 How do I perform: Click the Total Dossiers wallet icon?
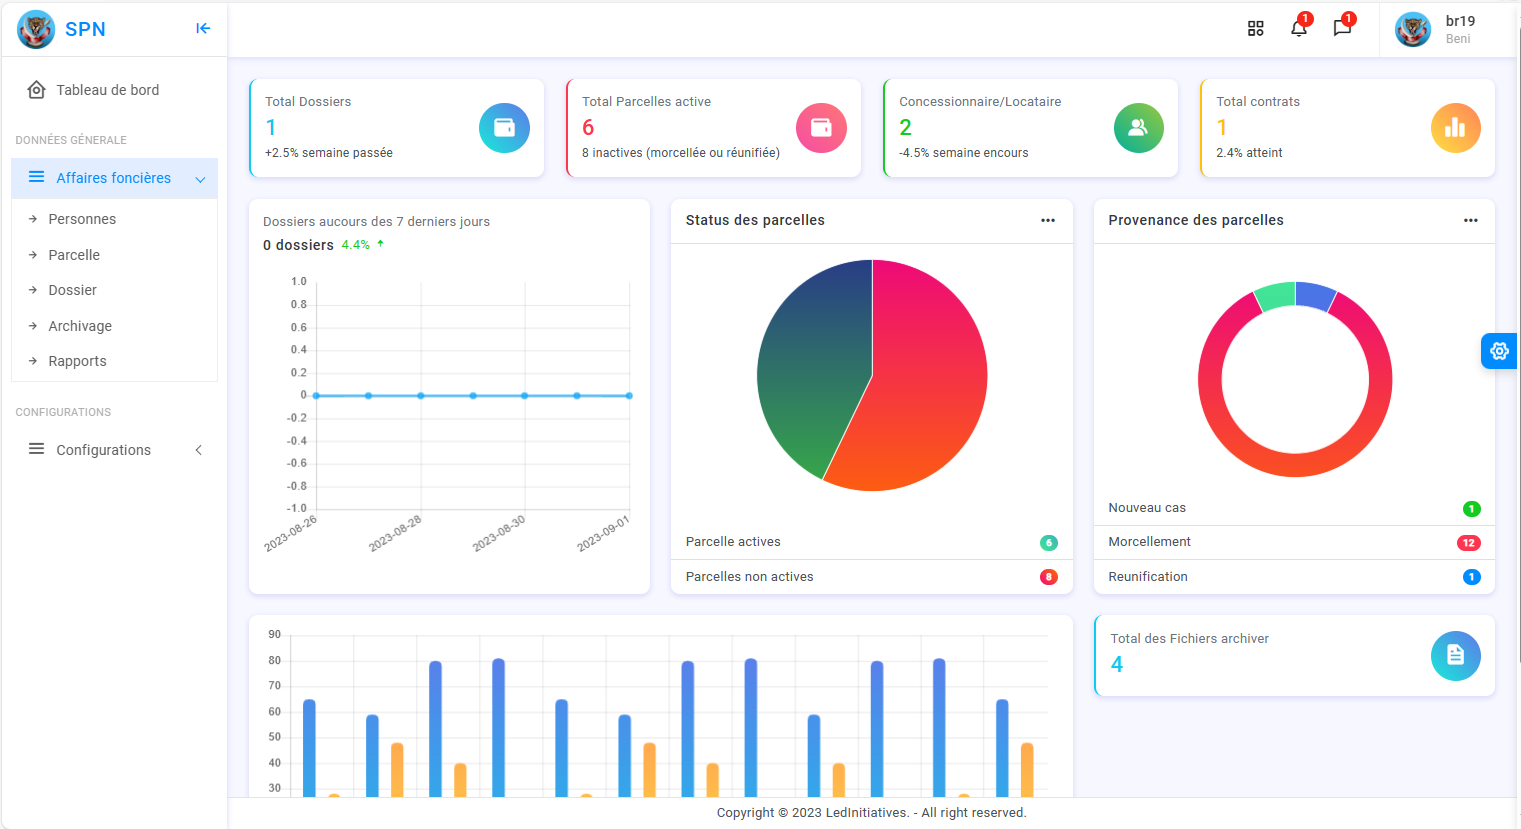(504, 128)
